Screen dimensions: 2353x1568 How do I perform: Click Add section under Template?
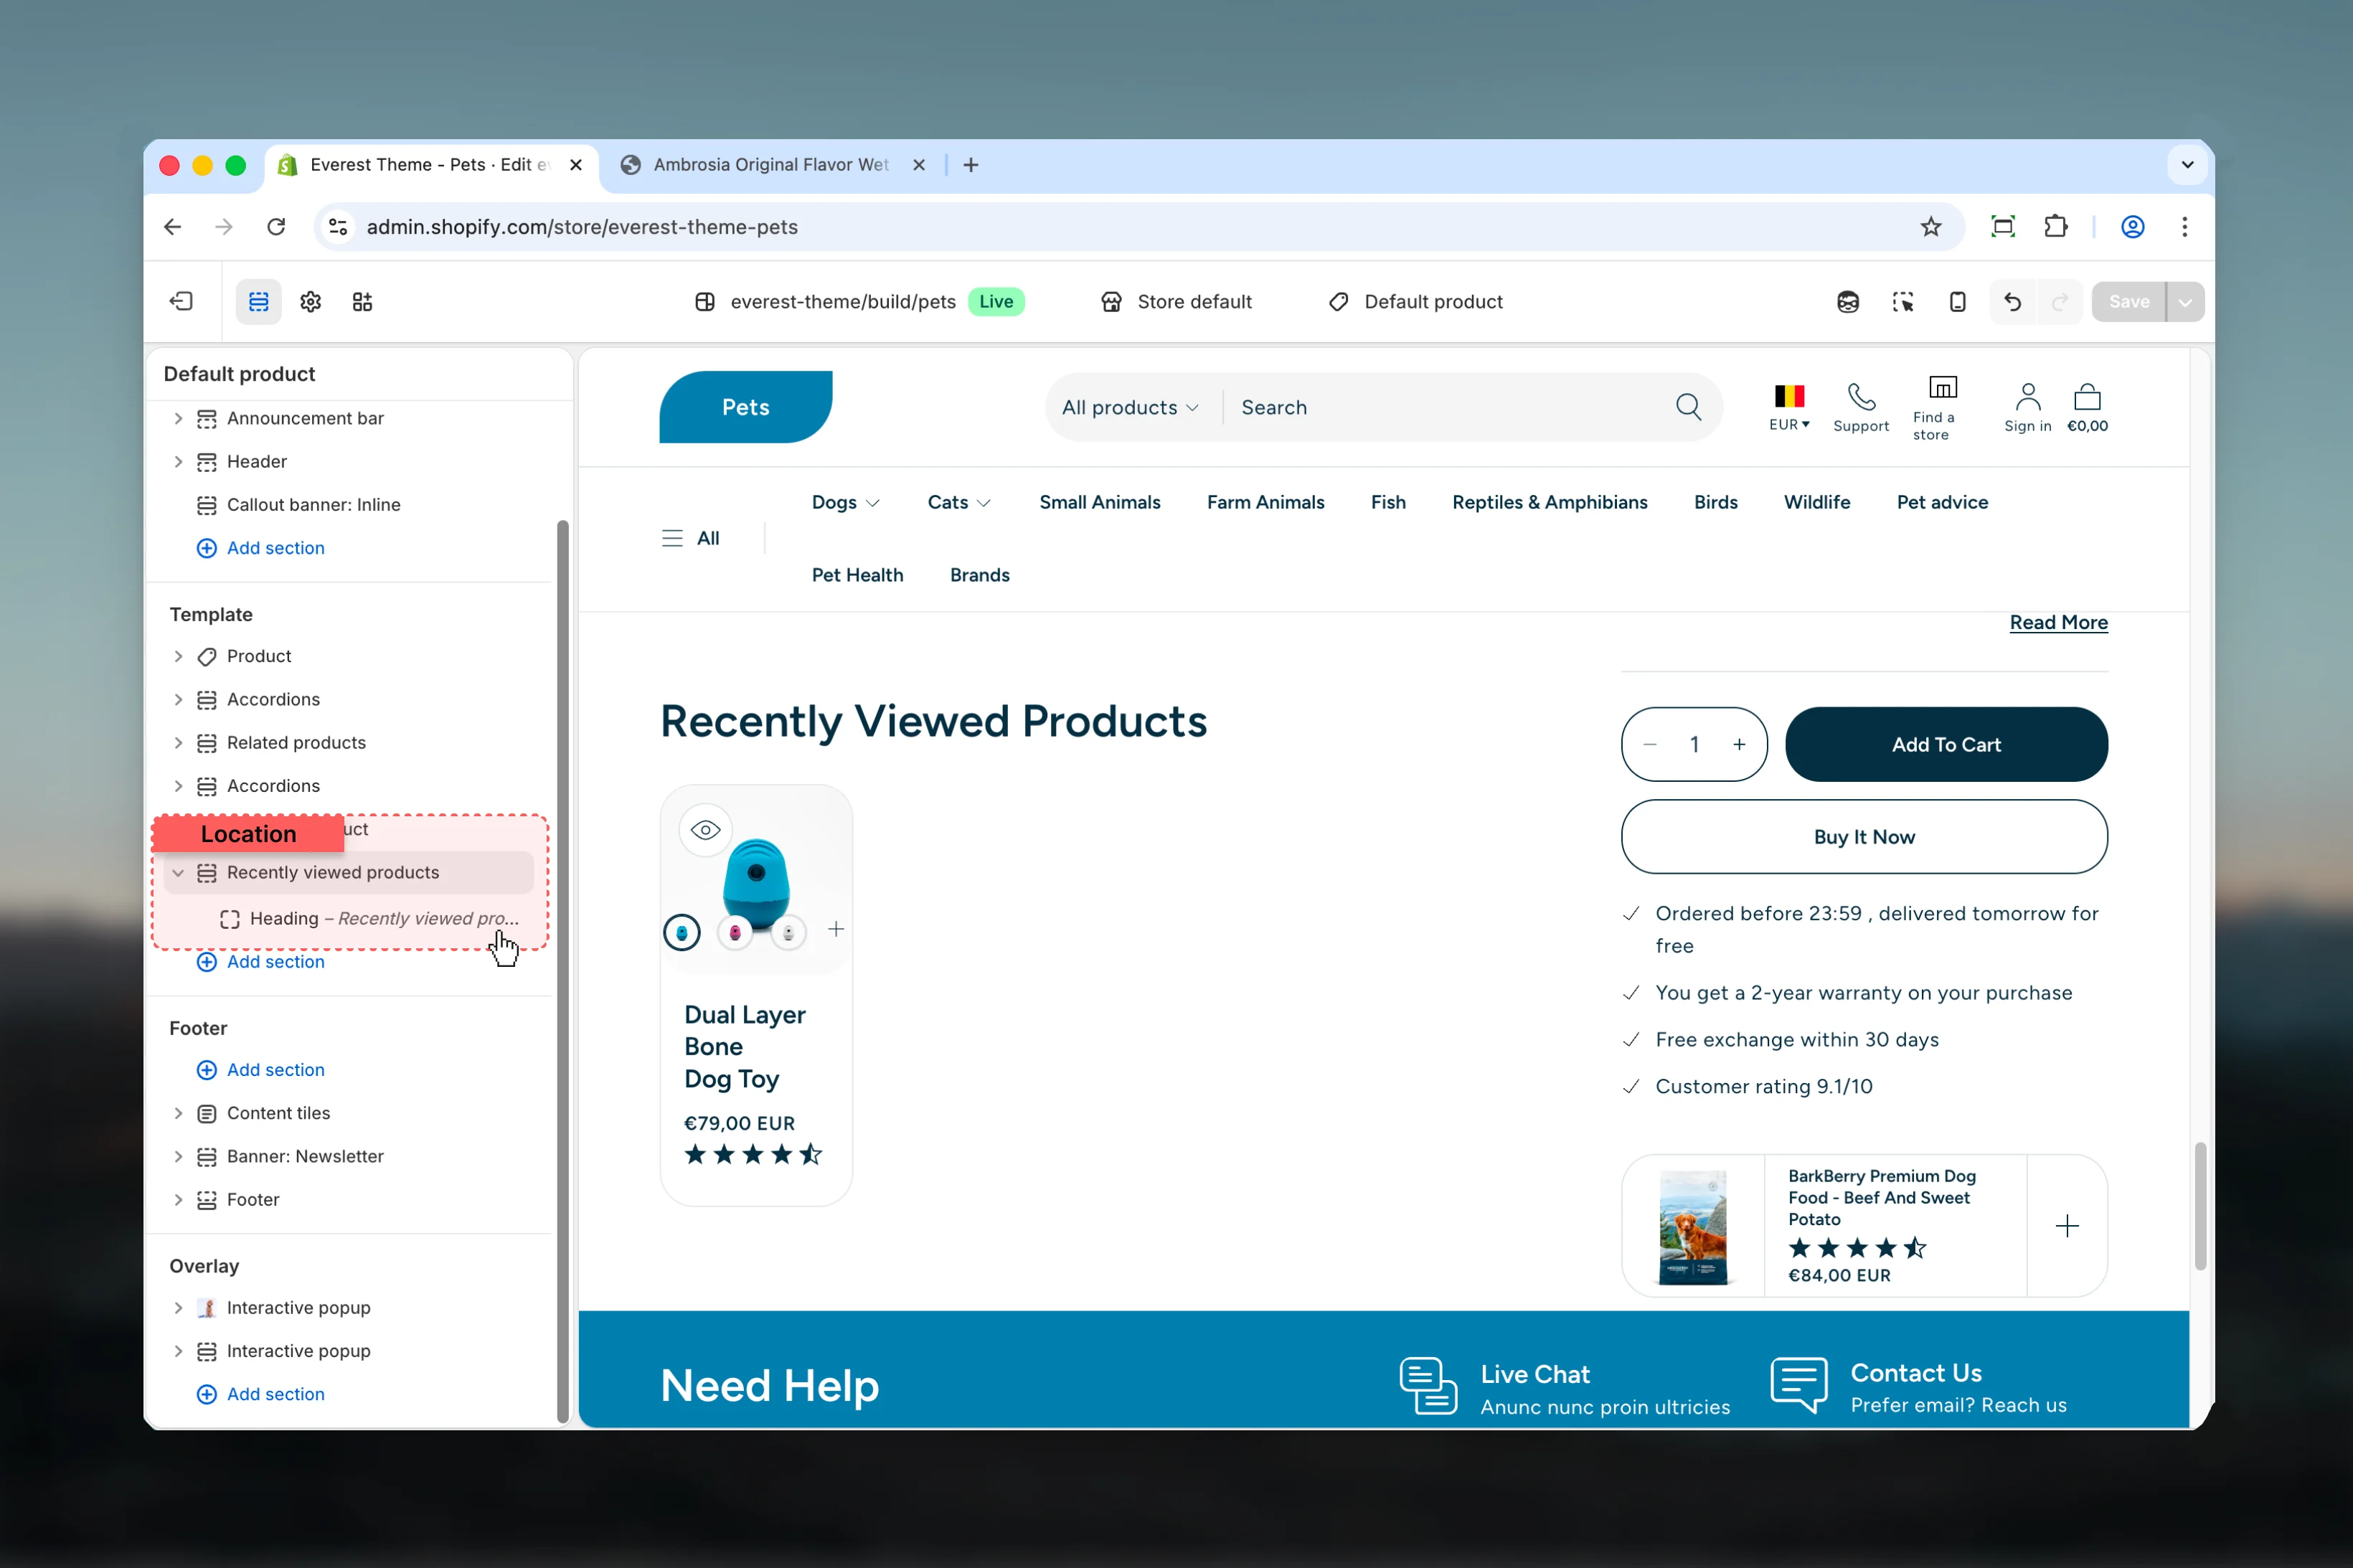(x=261, y=961)
